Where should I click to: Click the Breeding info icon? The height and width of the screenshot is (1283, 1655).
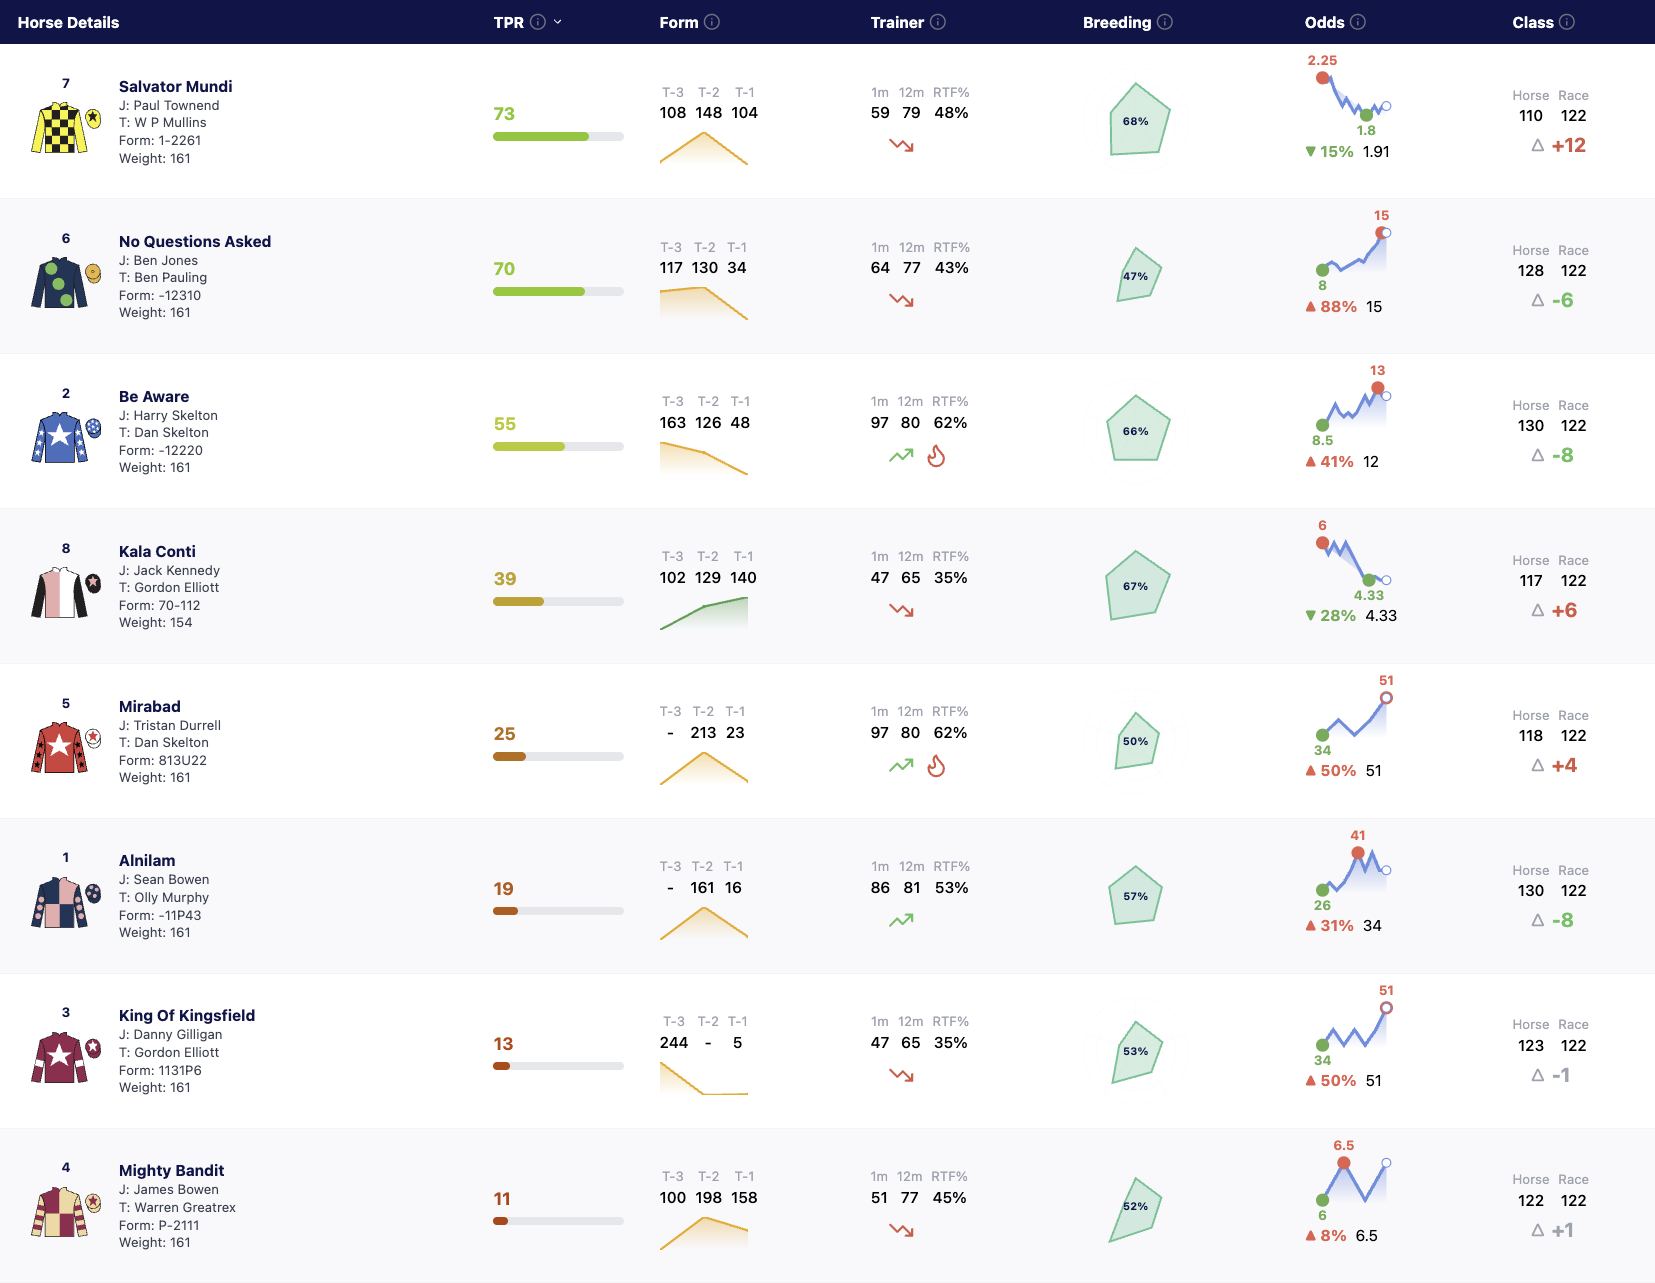coord(1165,22)
